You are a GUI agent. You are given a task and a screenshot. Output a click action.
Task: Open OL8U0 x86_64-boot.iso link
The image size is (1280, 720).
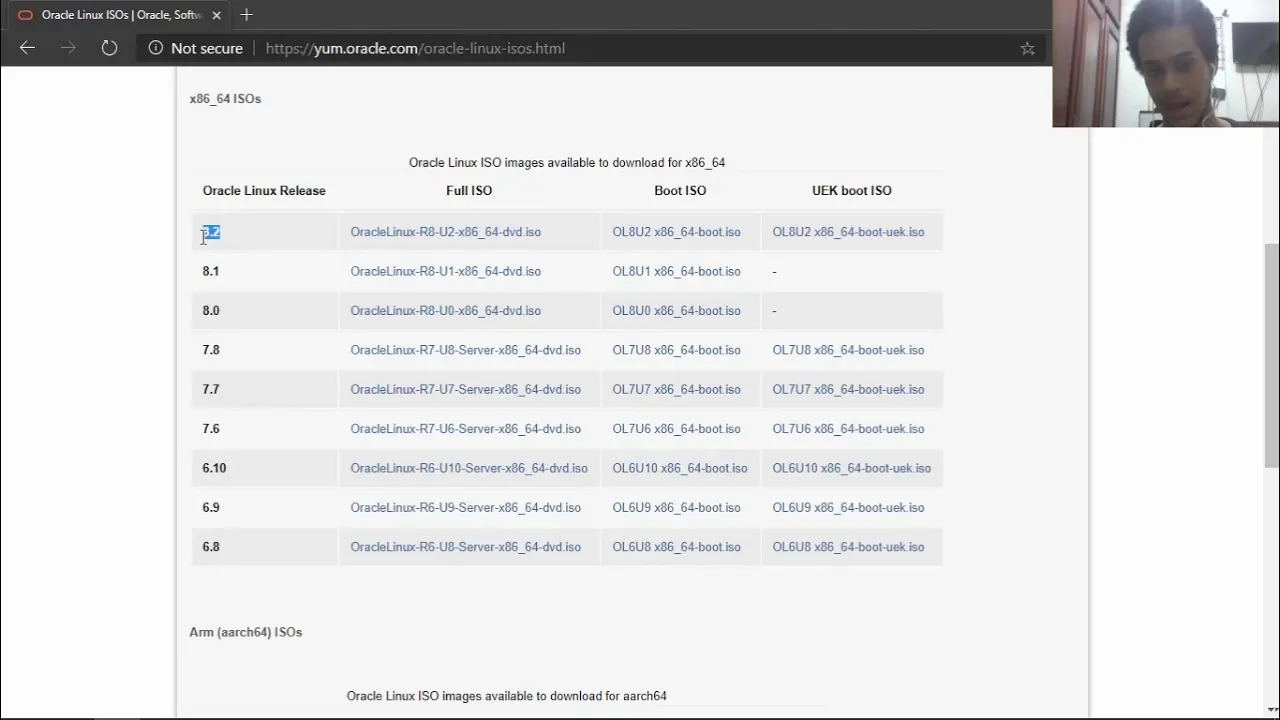pyautogui.click(x=676, y=311)
